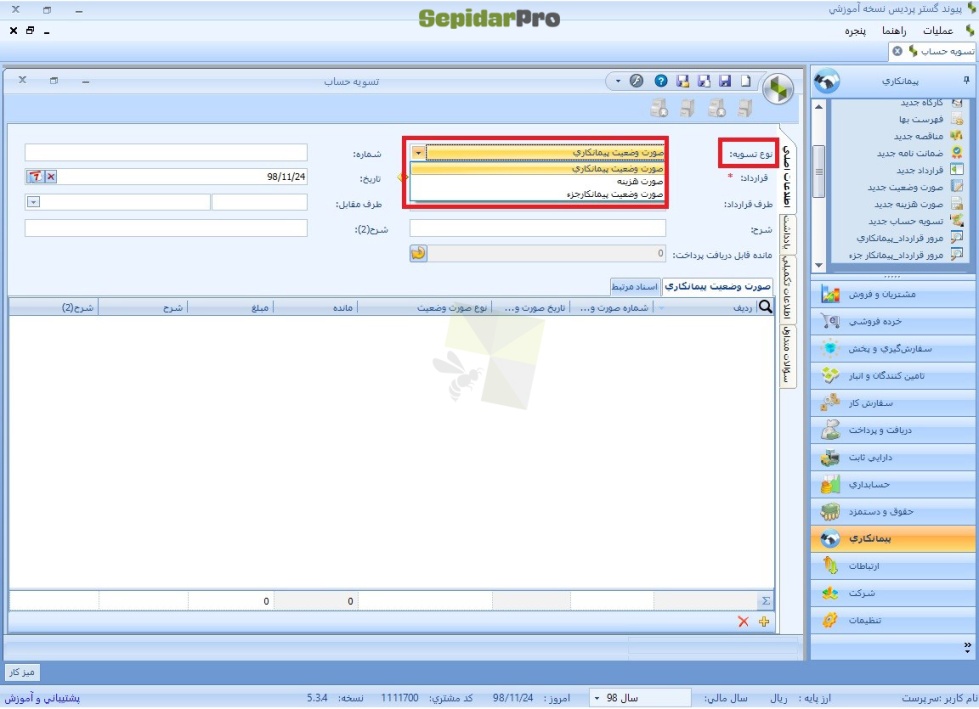Expand the » chevron below the module list
Image resolution: width=979 pixels, height=709 pixels.
click(x=967, y=648)
